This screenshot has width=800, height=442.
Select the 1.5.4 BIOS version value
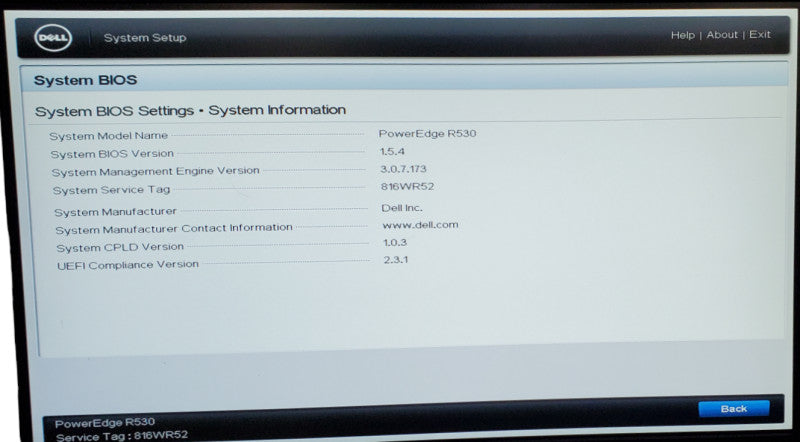tap(392, 152)
